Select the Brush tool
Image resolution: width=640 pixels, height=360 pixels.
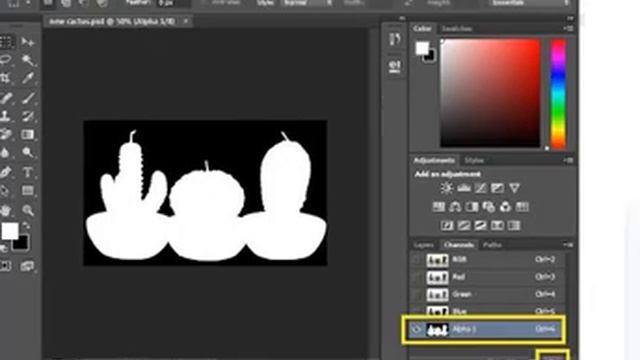tap(28, 98)
